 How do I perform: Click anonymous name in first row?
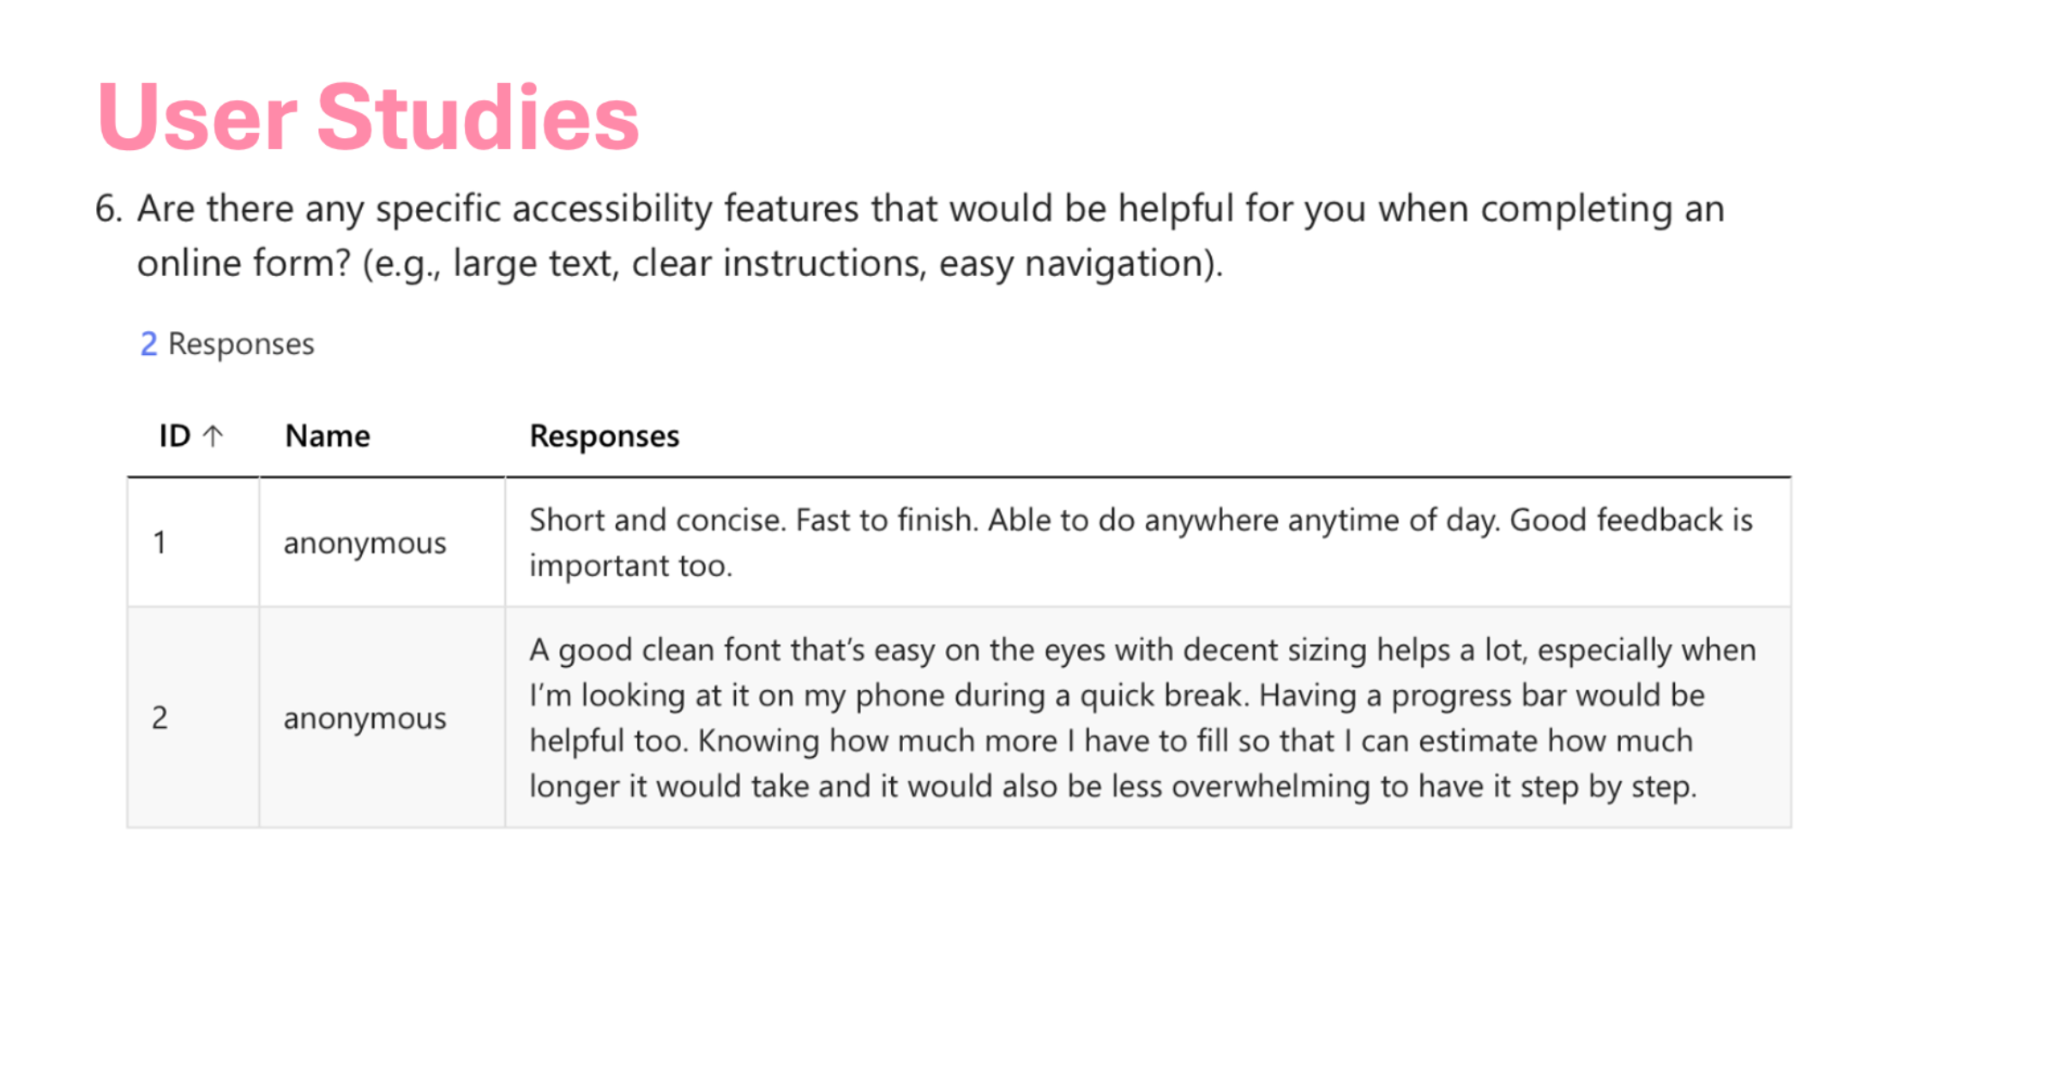[x=365, y=543]
